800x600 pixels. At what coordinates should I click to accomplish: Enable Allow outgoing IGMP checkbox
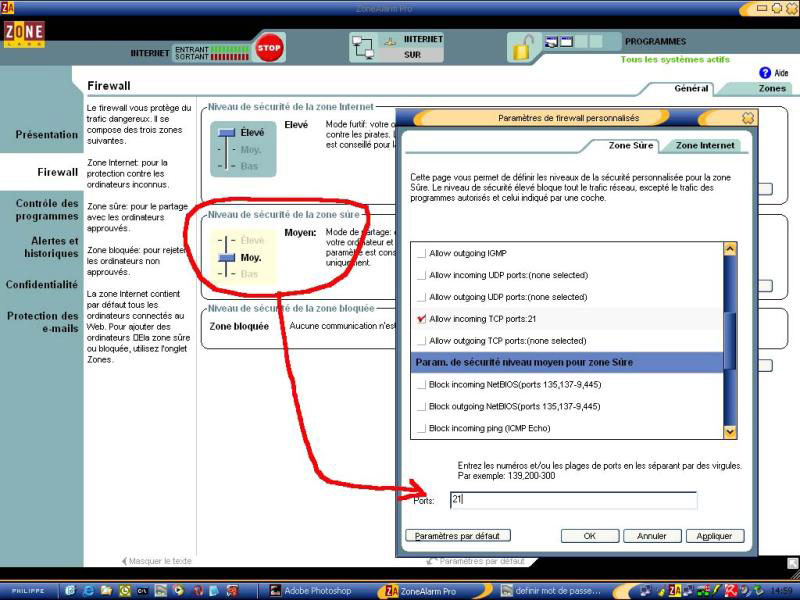point(421,253)
